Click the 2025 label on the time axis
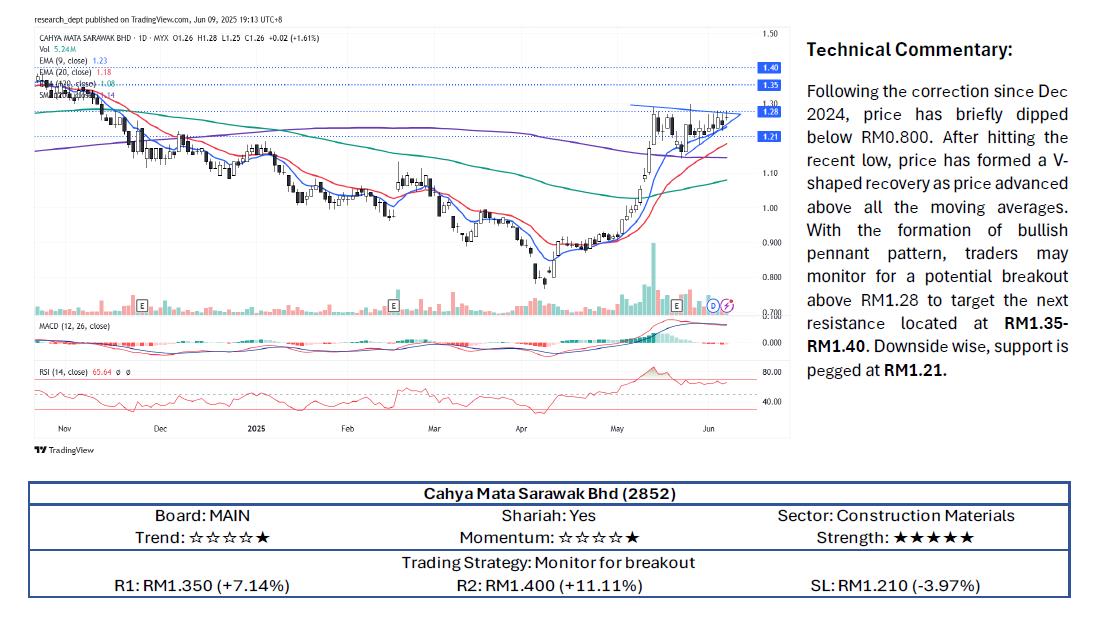1114x624 pixels. pos(256,429)
